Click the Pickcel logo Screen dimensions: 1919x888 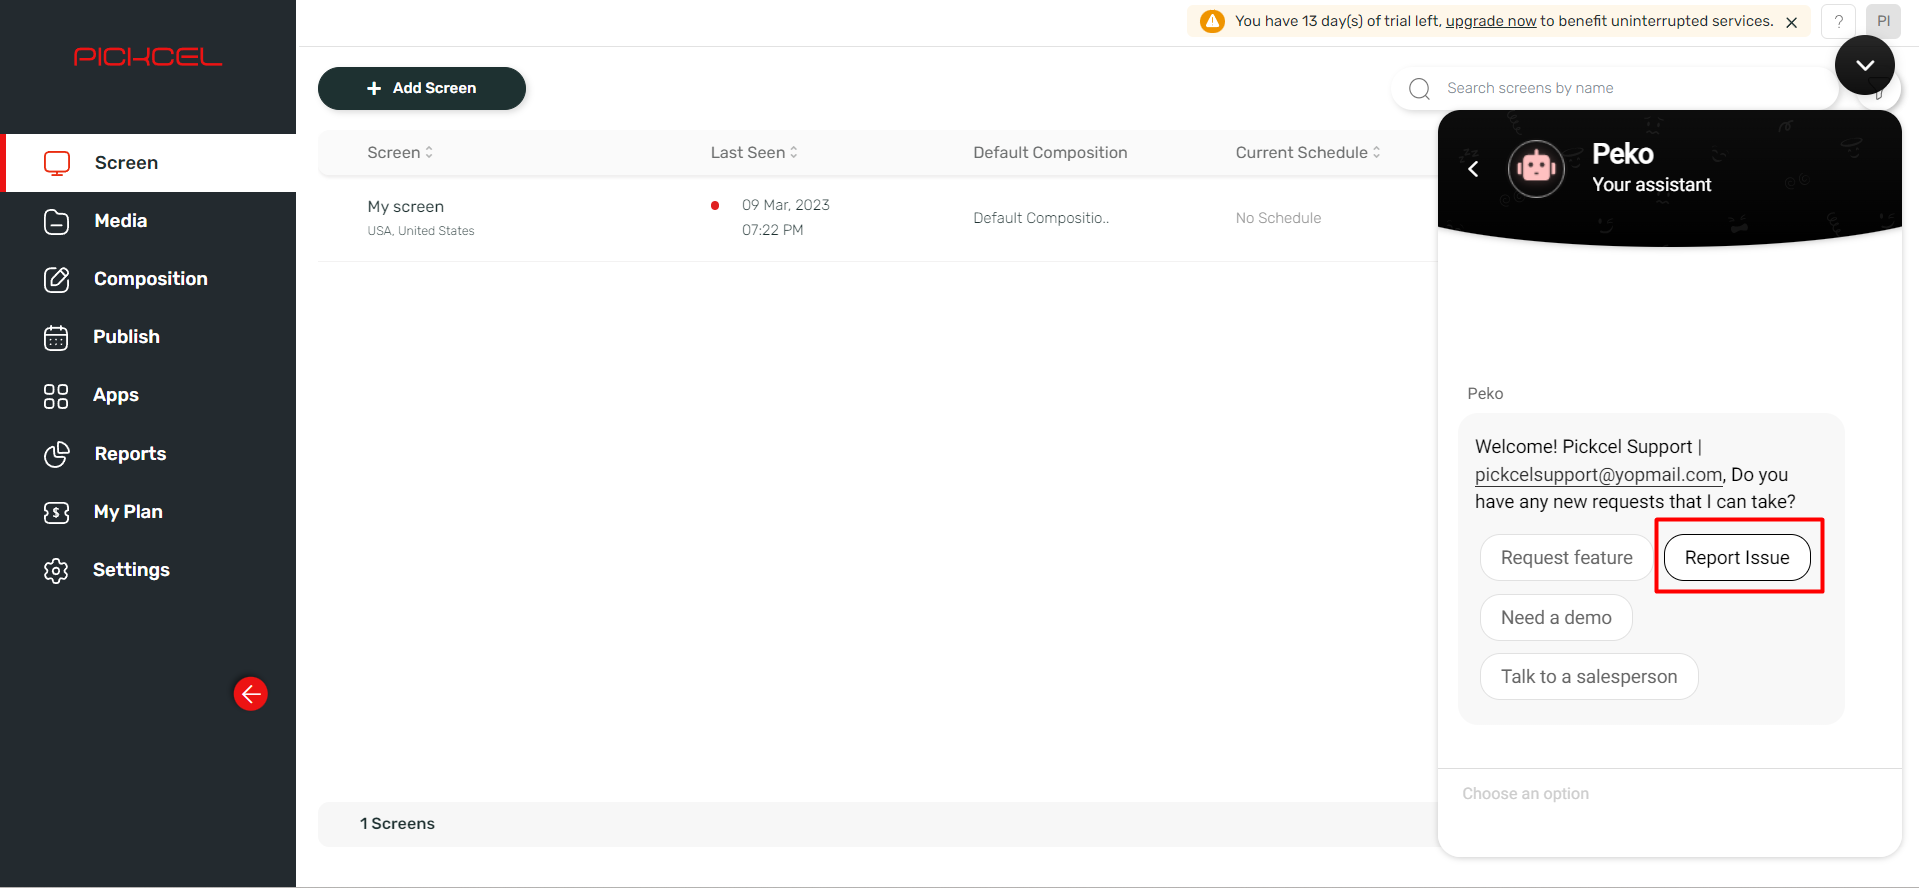pyautogui.click(x=148, y=57)
